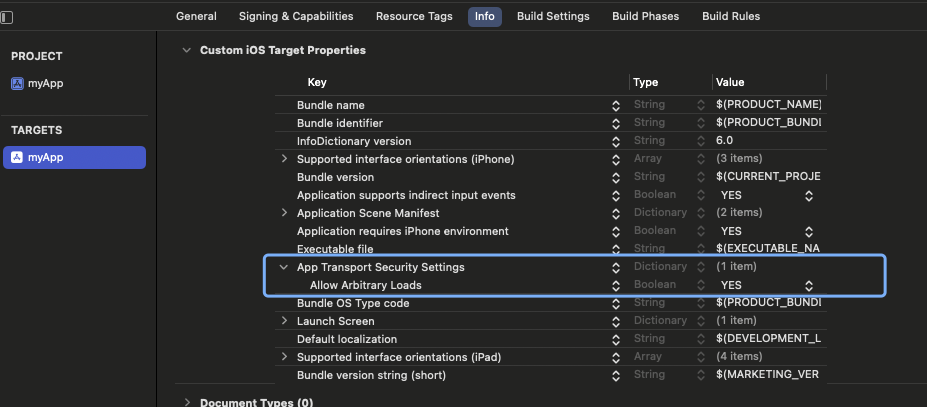This screenshot has height=407, width=927.
Task: Click the myApp project icon
Action: coord(17,83)
